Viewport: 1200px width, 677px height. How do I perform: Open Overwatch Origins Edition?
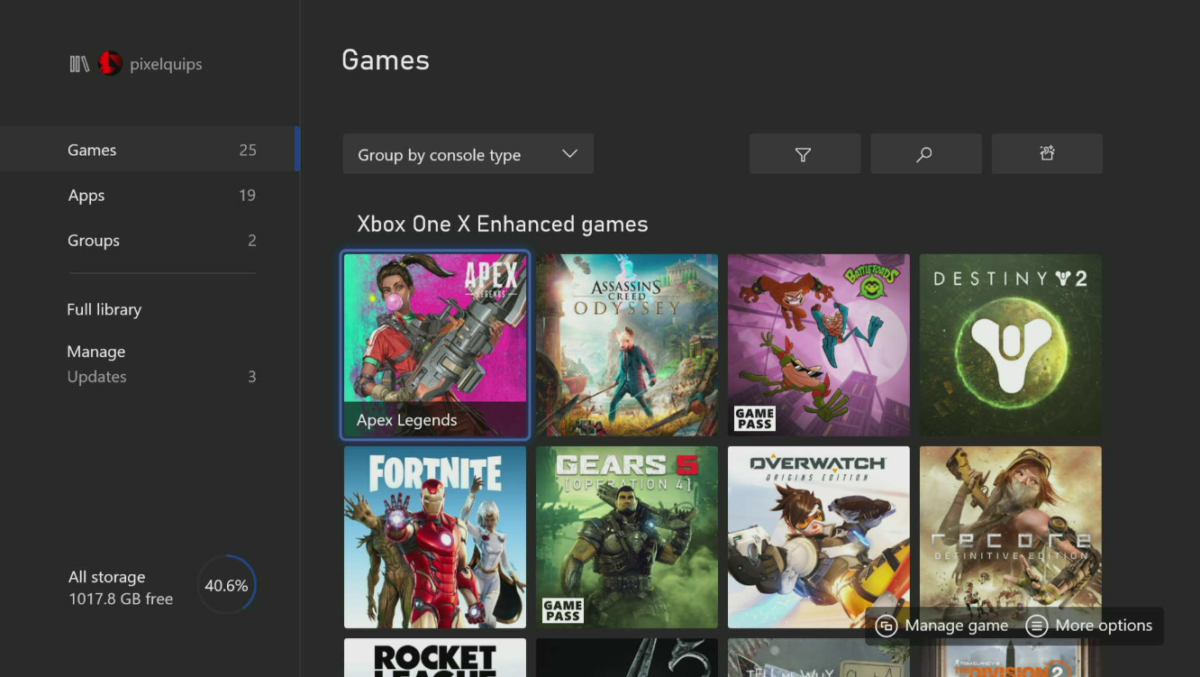coord(818,537)
